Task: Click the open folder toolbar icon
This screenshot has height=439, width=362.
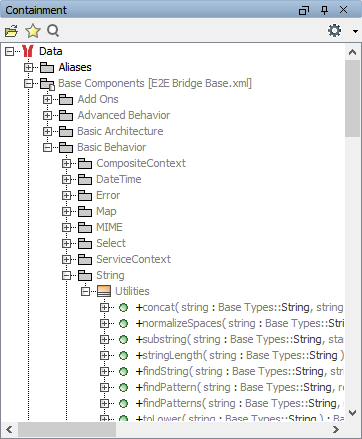Action: pos(11,31)
